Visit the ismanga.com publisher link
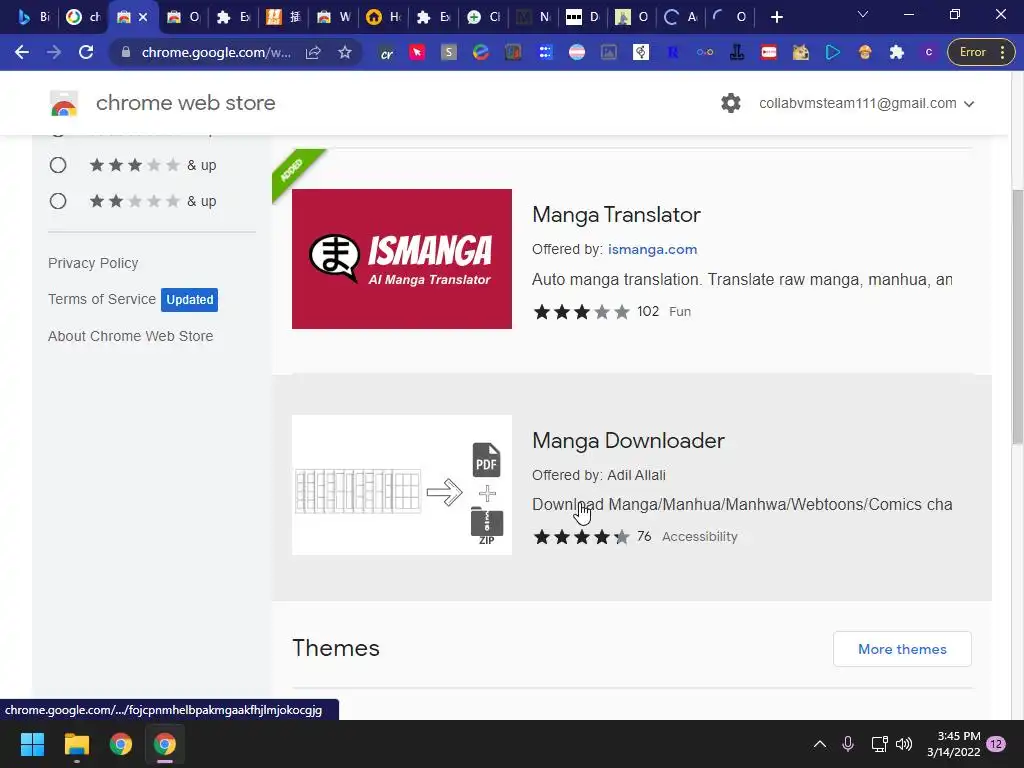 click(652, 249)
